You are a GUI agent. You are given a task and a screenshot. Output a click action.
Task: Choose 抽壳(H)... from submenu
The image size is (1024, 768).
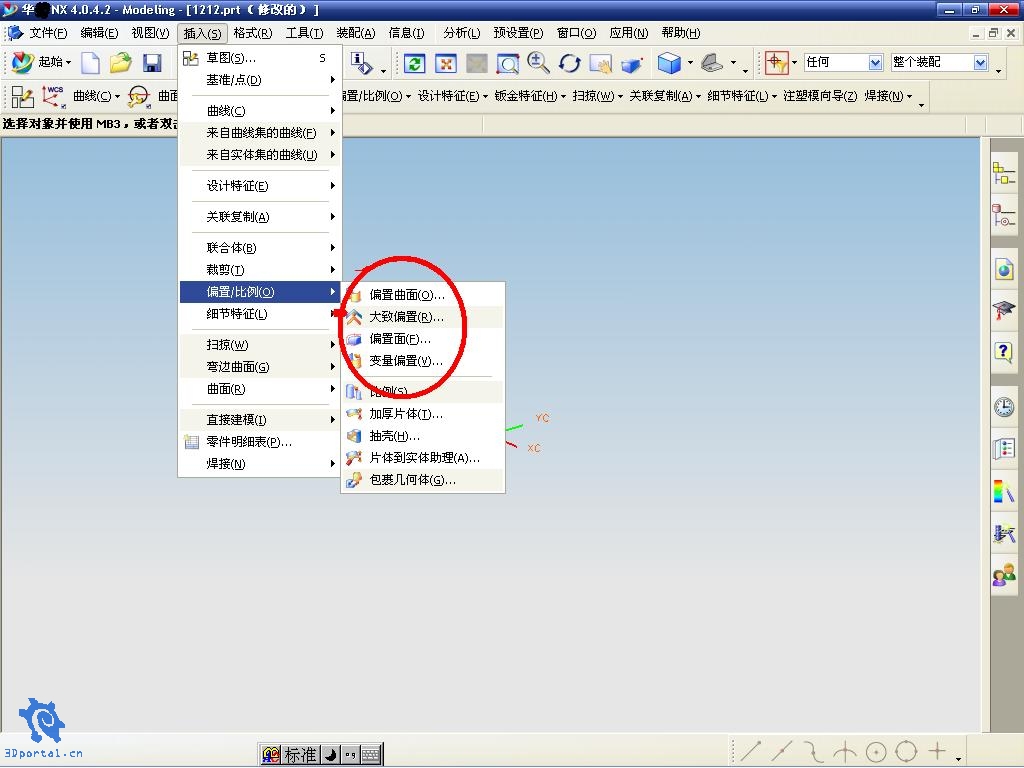click(423, 436)
